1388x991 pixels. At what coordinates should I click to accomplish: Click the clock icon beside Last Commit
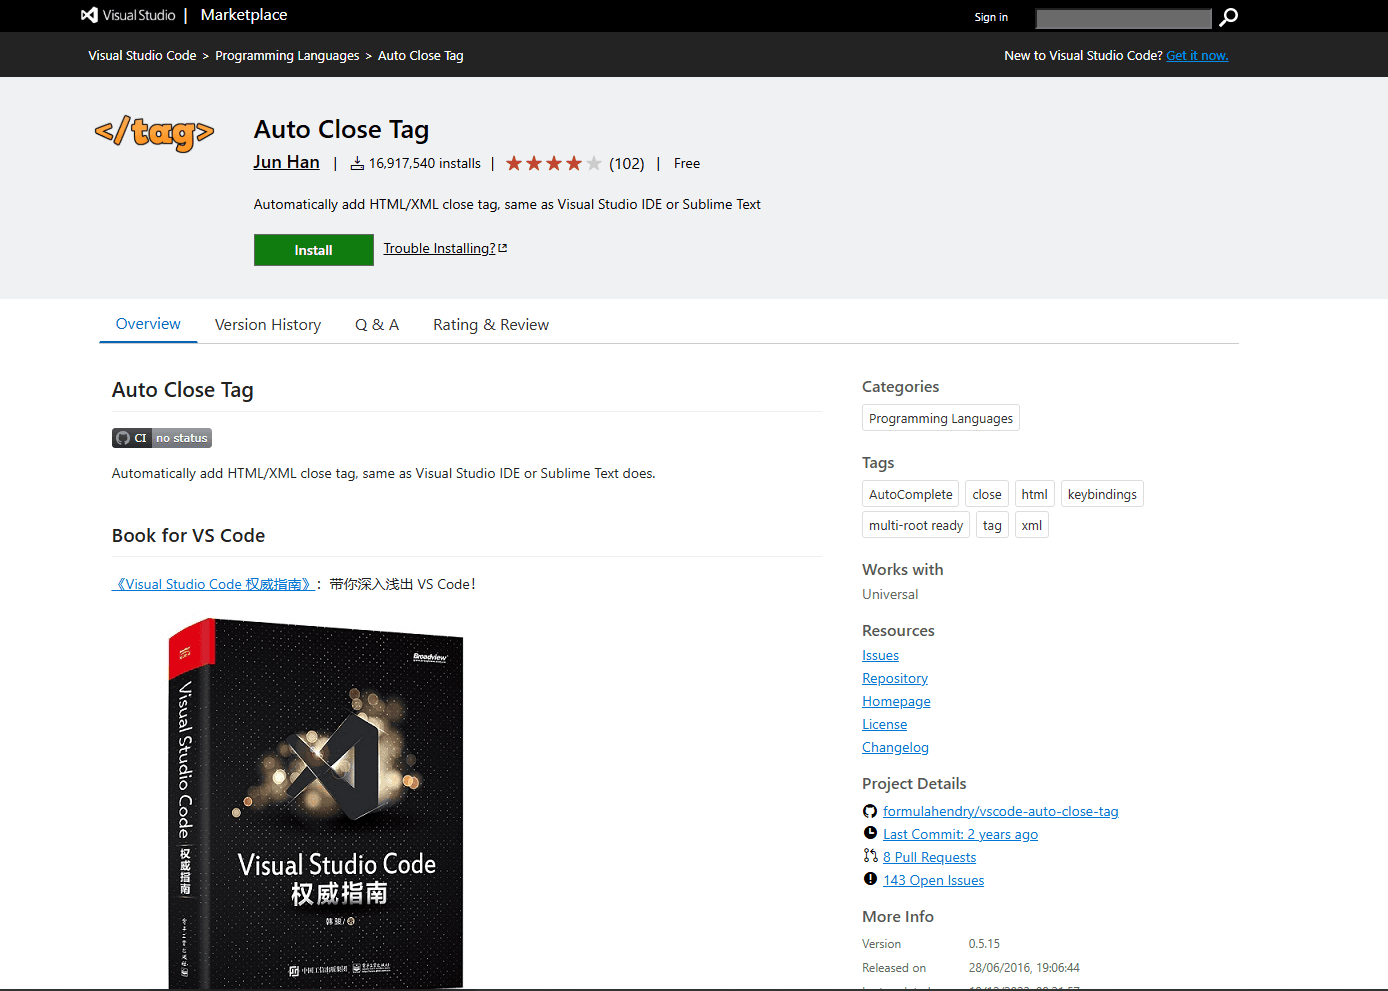coord(870,833)
